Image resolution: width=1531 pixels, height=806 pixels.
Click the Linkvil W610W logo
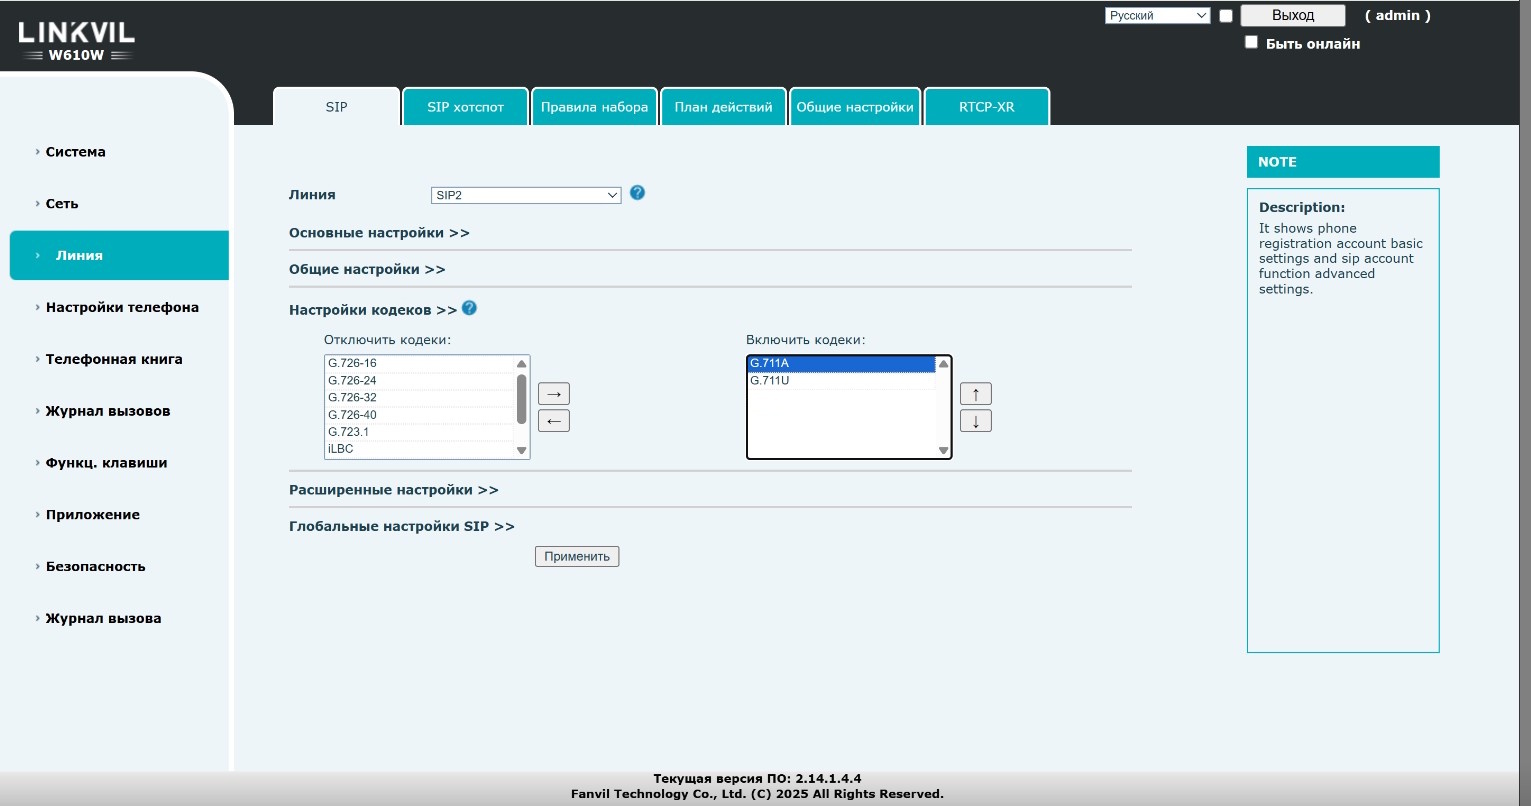76,41
